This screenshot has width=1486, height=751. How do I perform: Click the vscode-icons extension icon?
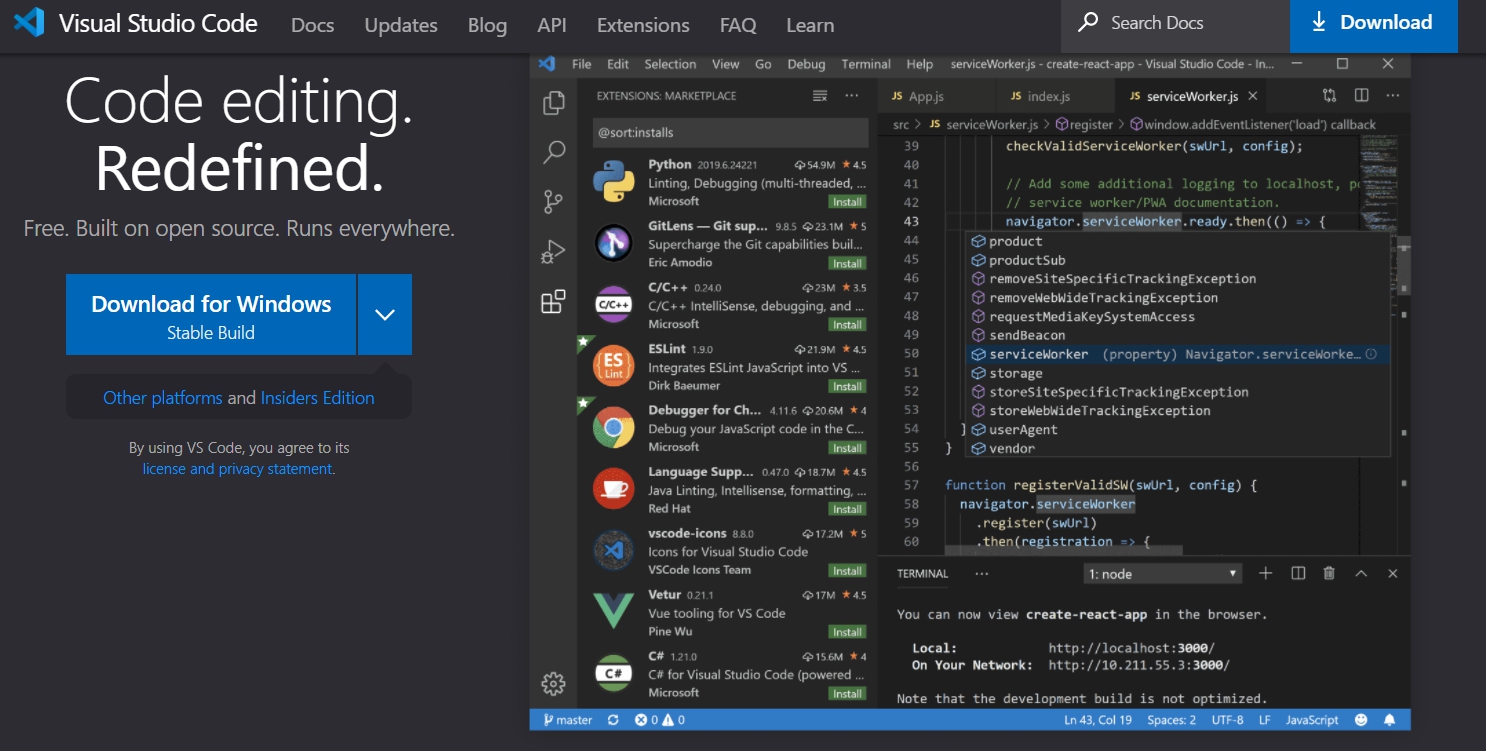click(x=614, y=551)
